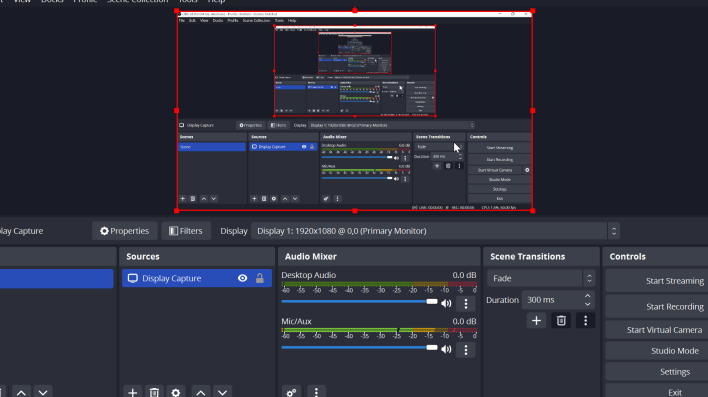Toggle Display Capture visibility eye icon
This screenshot has height=397, width=708.
tap(242, 278)
